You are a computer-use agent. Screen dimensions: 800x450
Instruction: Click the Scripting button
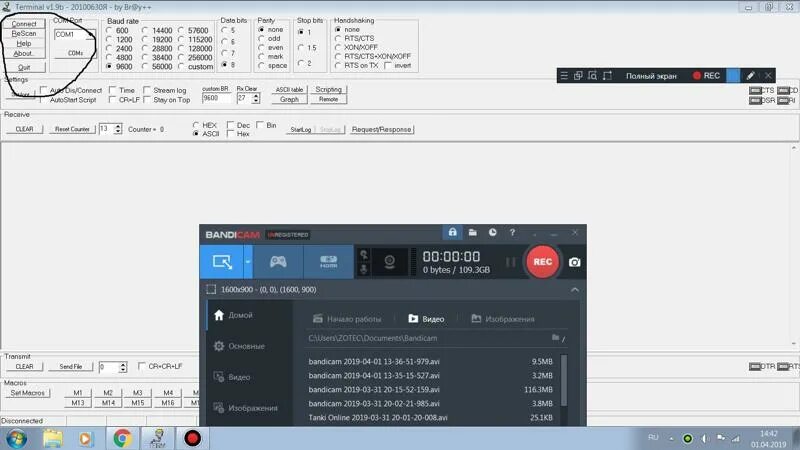click(x=328, y=89)
